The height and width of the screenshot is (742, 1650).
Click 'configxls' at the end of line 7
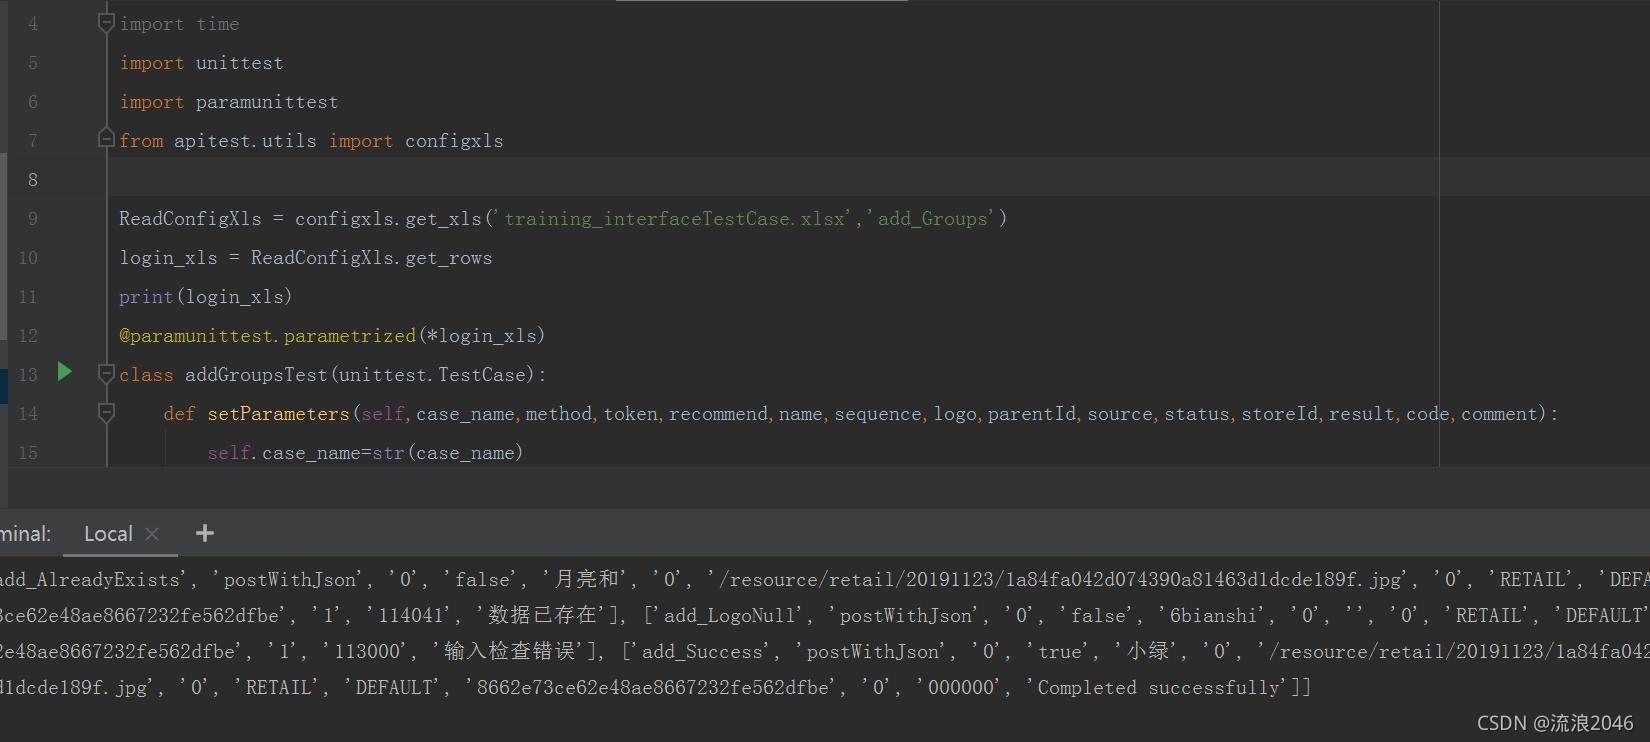[454, 141]
